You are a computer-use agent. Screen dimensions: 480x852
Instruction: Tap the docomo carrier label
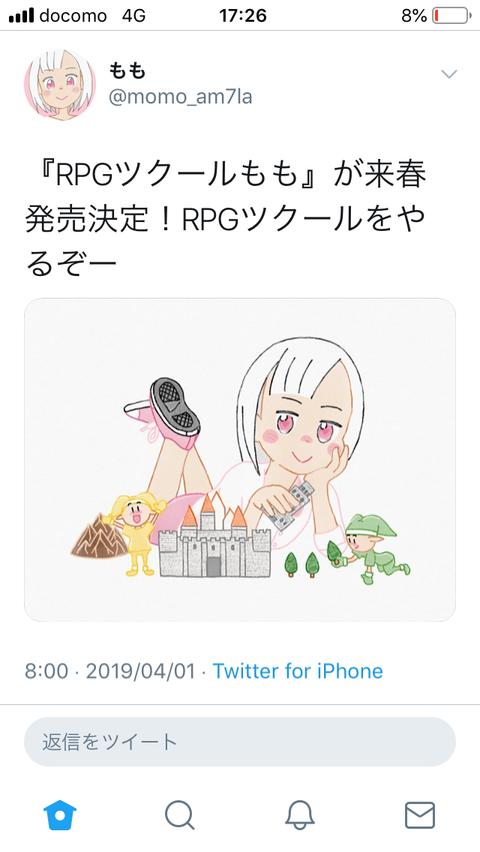pos(73,16)
